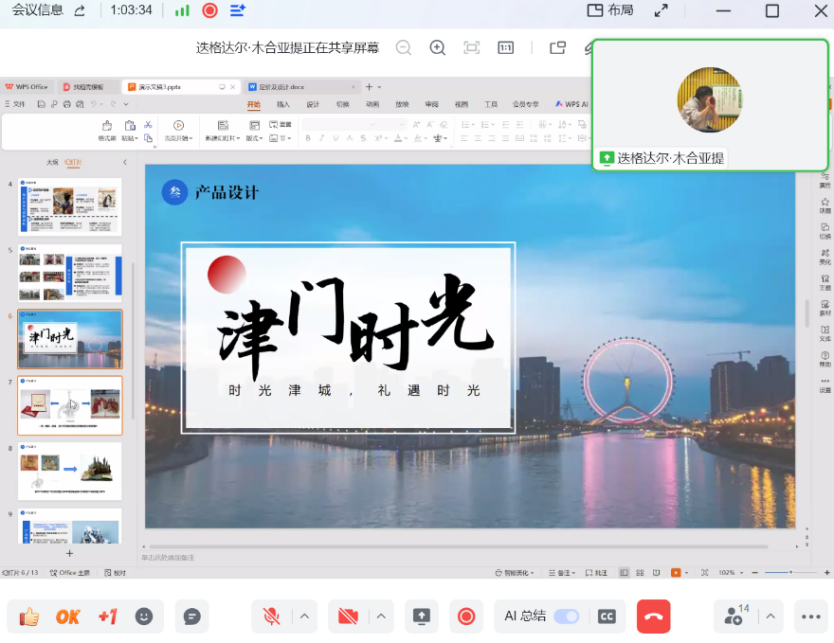Expand camera video options arrow

(381, 616)
